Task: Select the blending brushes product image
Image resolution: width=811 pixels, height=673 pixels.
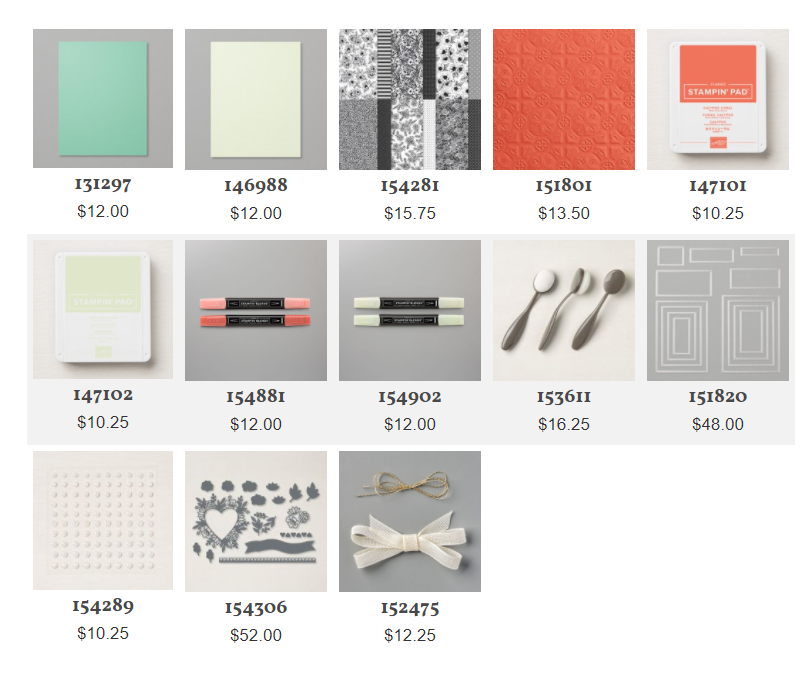Action: click(x=564, y=310)
